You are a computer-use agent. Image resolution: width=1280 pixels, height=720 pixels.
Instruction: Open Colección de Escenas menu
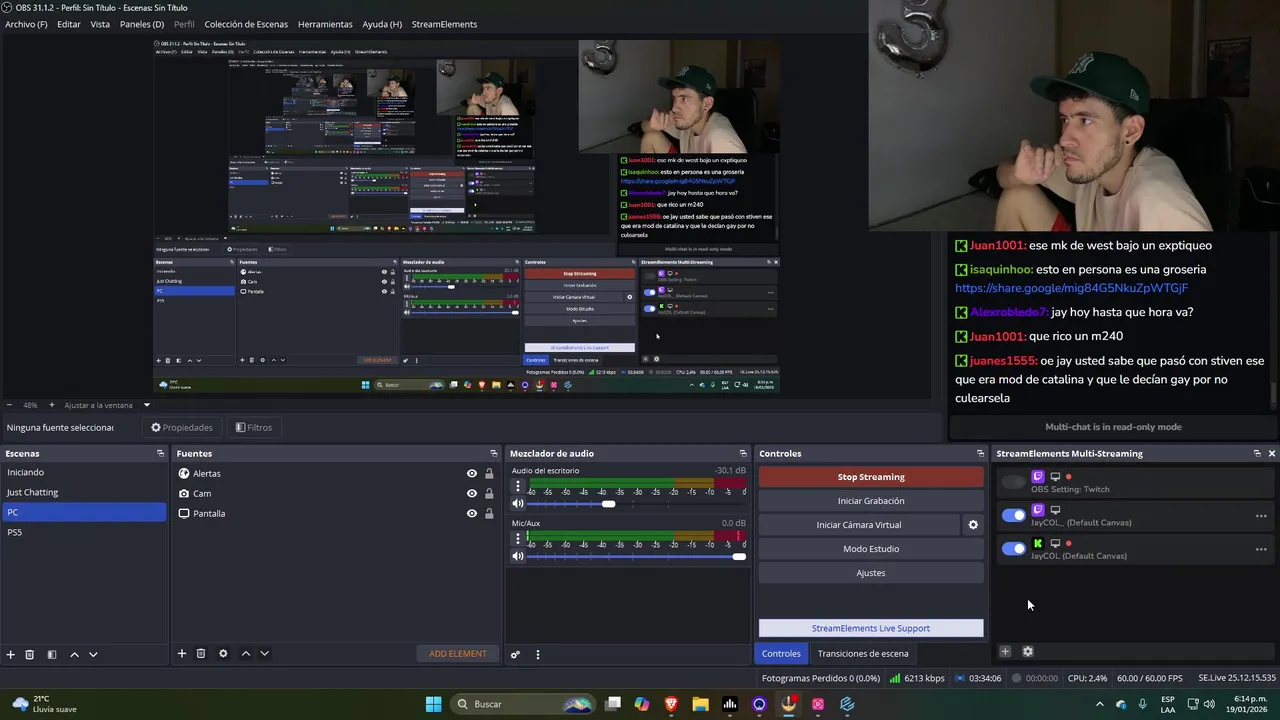[246, 24]
